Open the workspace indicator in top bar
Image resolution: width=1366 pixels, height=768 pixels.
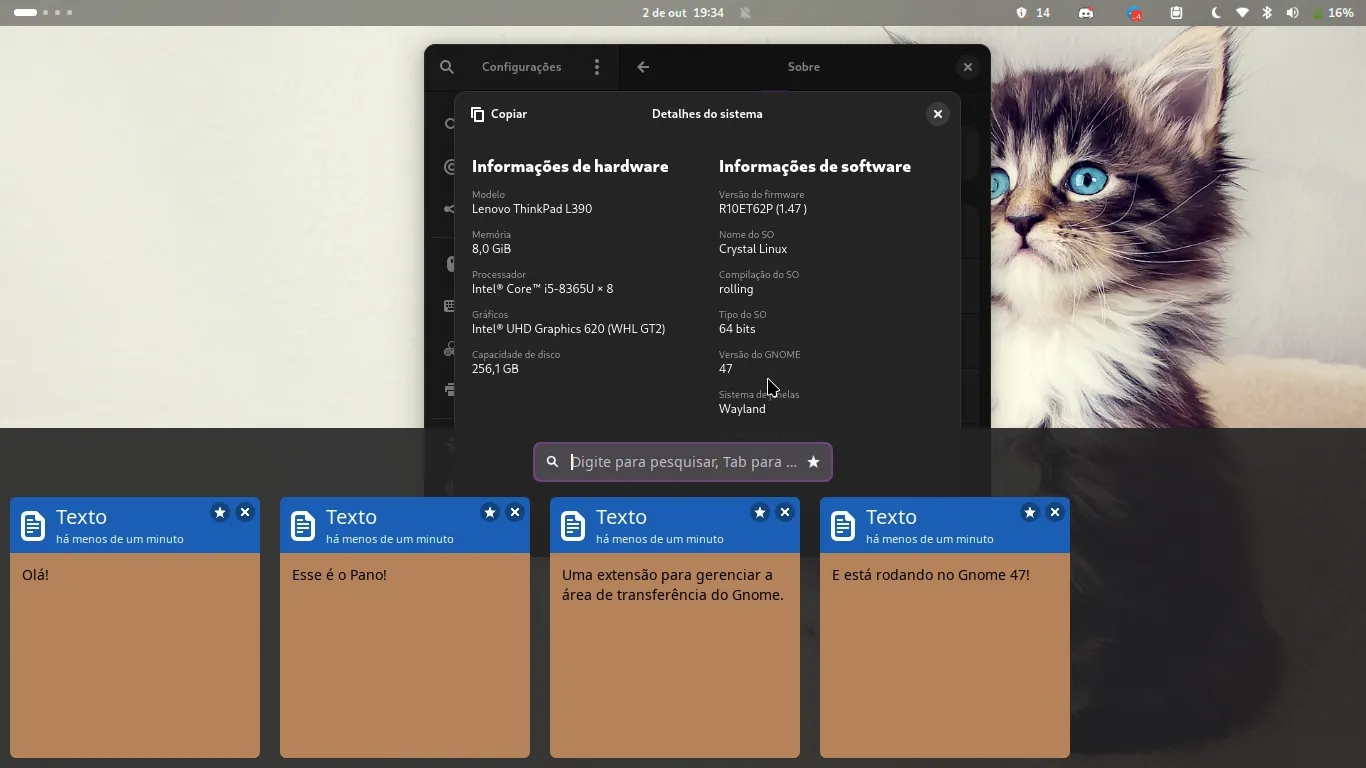click(x=43, y=13)
